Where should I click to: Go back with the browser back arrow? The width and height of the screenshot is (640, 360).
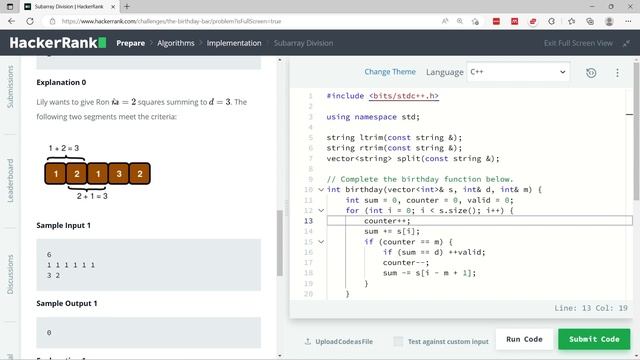pyautogui.click(x=11, y=21)
